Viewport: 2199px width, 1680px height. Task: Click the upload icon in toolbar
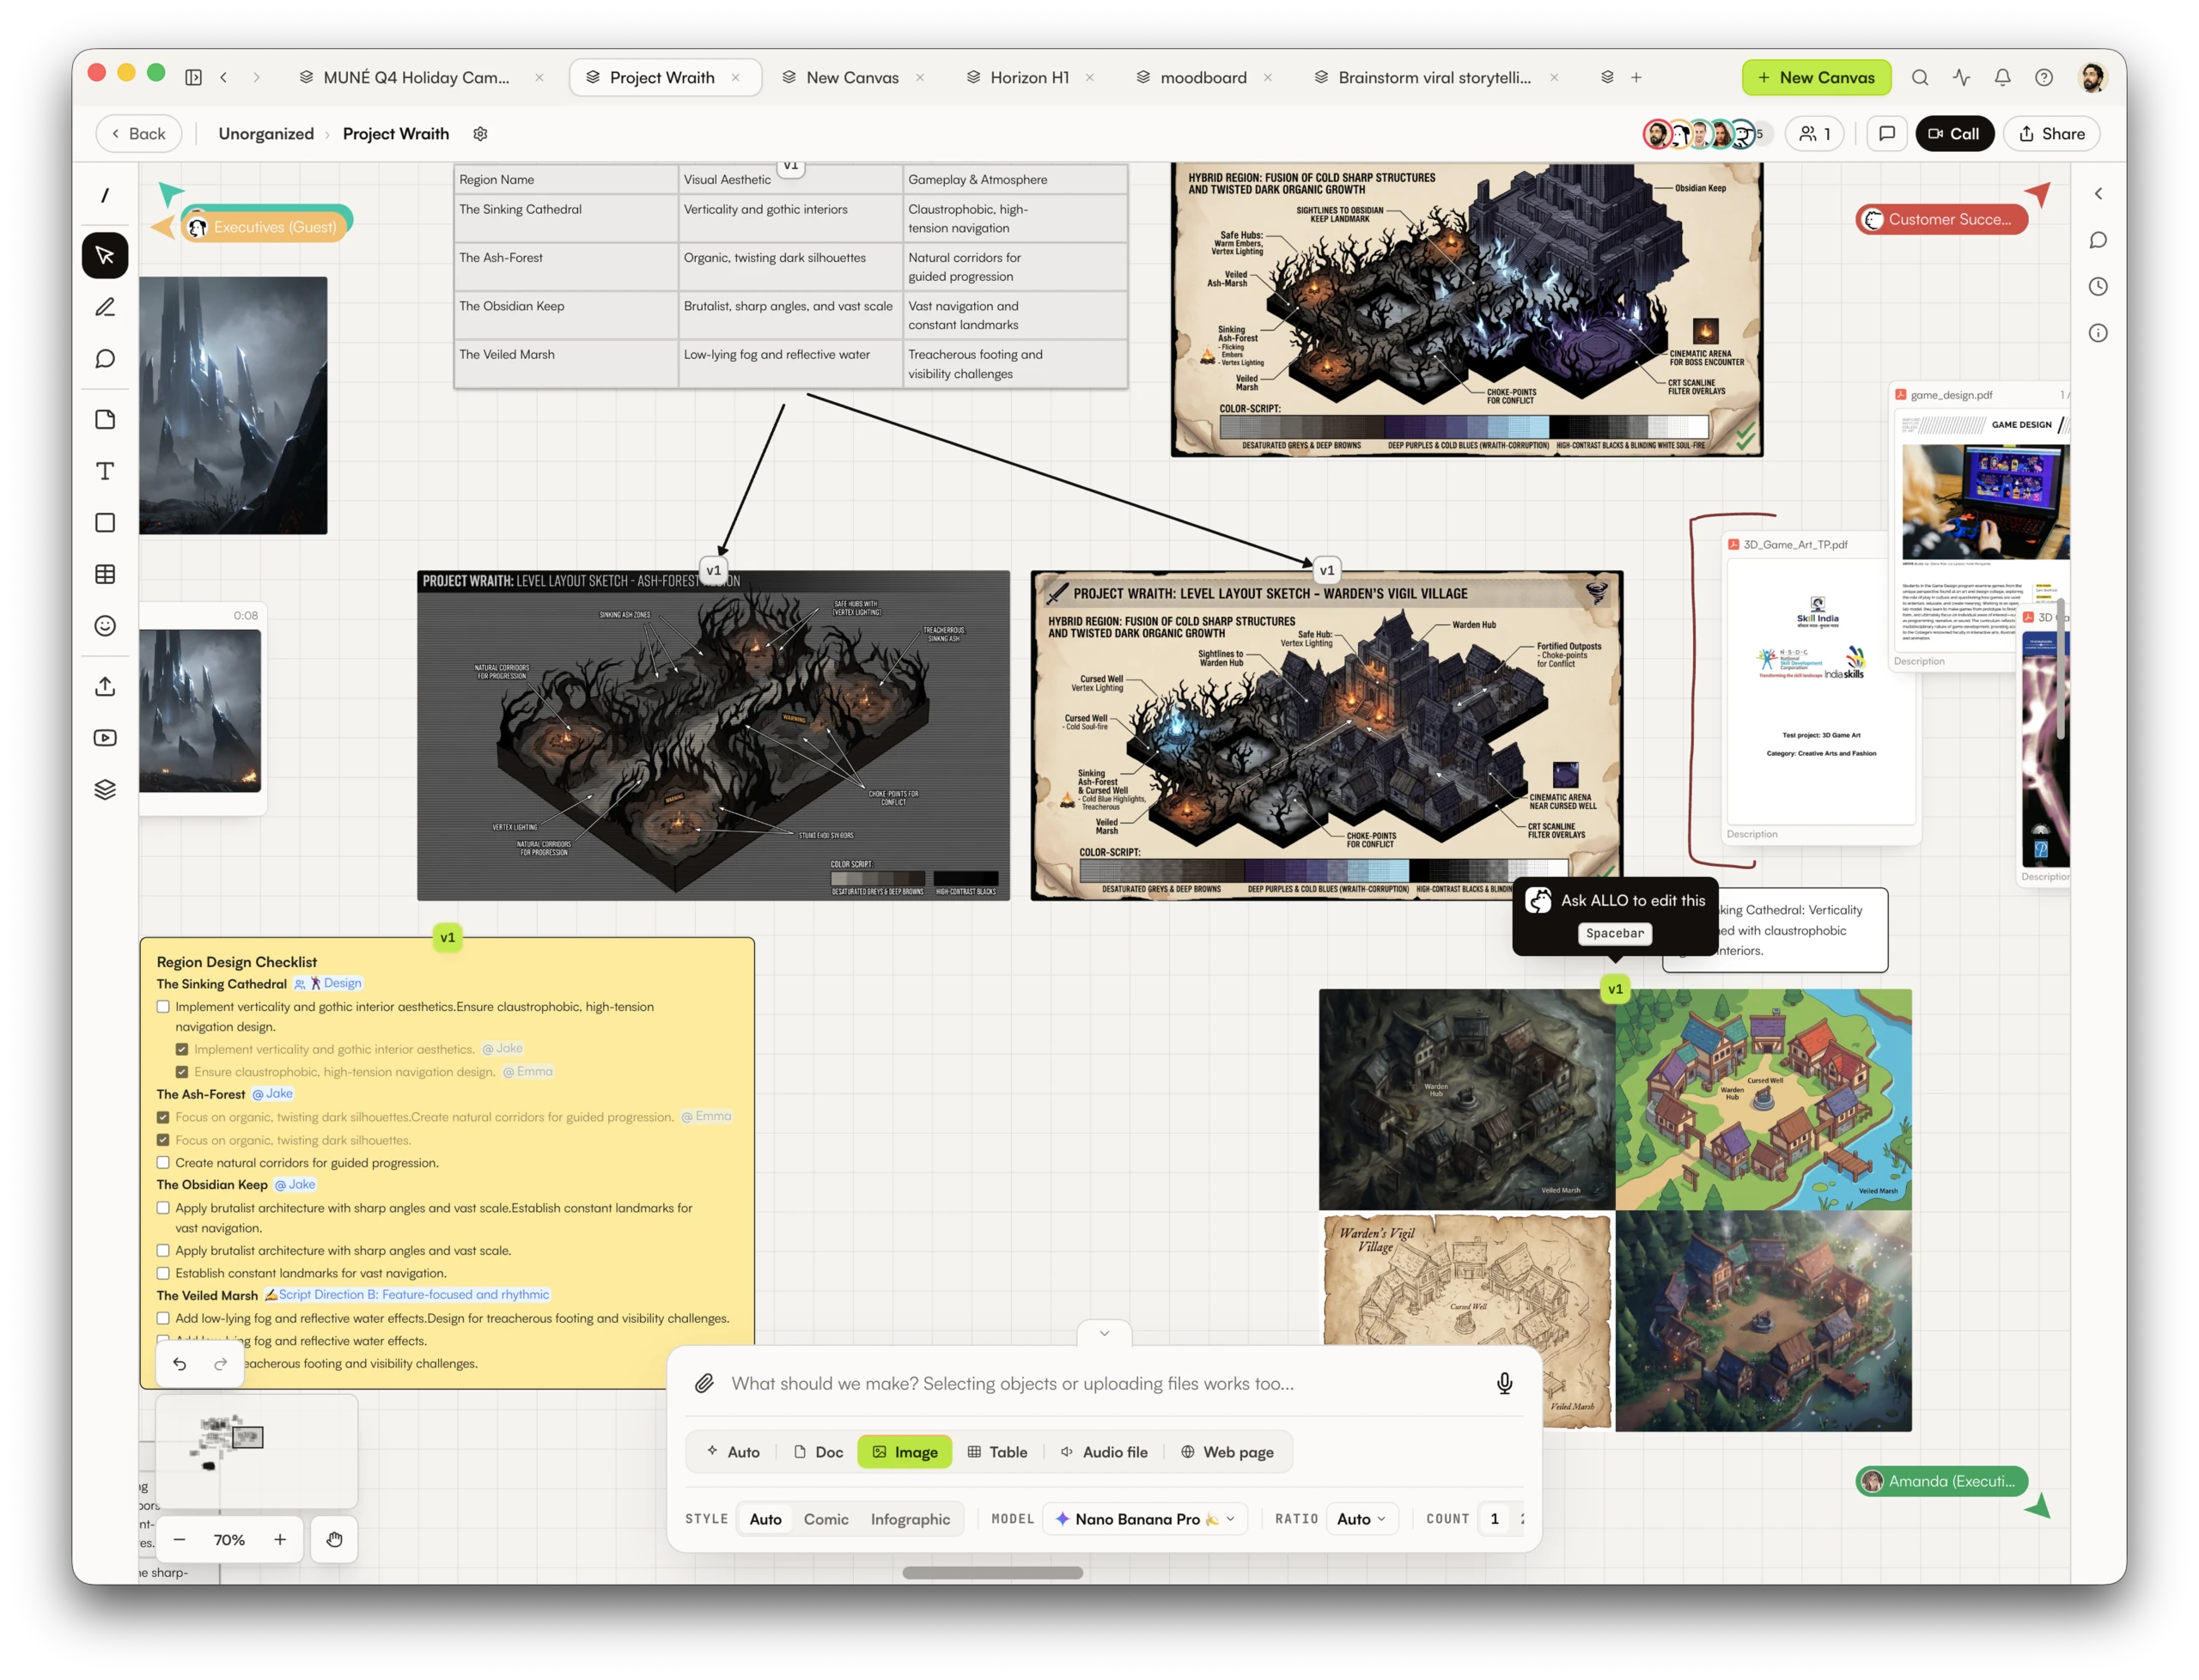(105, 686)
